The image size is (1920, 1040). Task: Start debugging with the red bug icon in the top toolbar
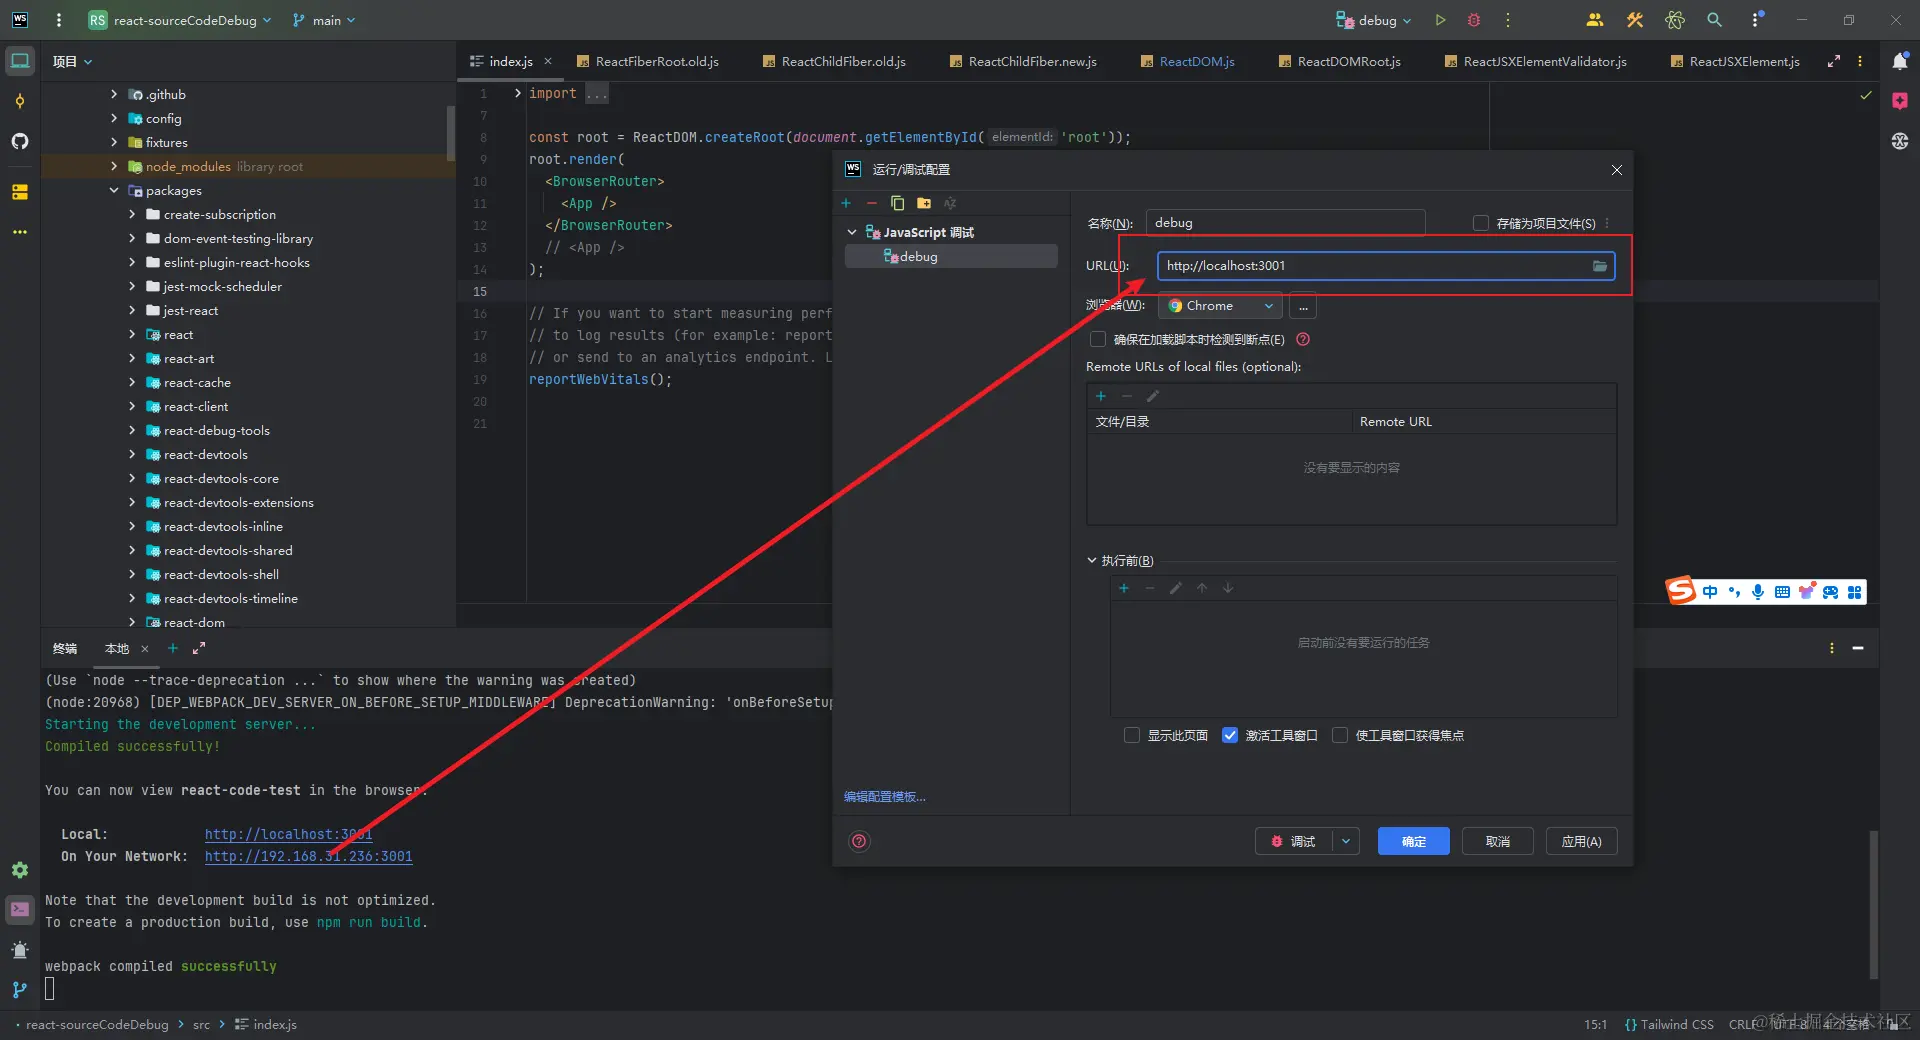[x=1474, y=20]
